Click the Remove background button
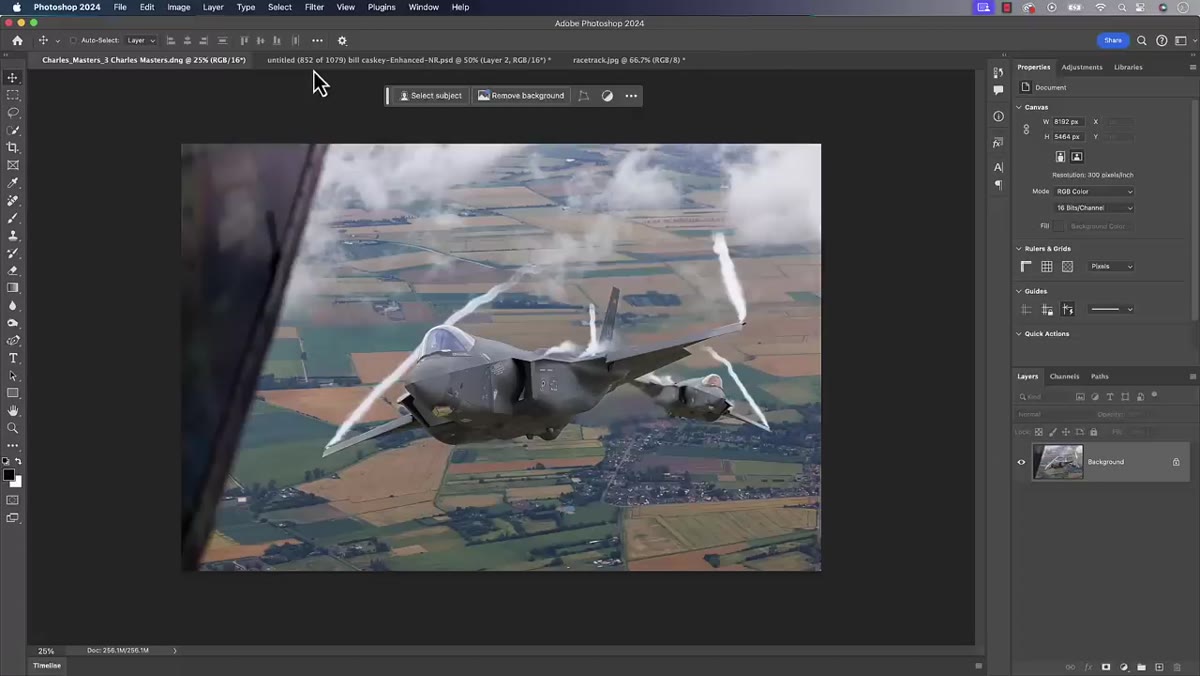The image size is (1200, 676). coord(521,96)
